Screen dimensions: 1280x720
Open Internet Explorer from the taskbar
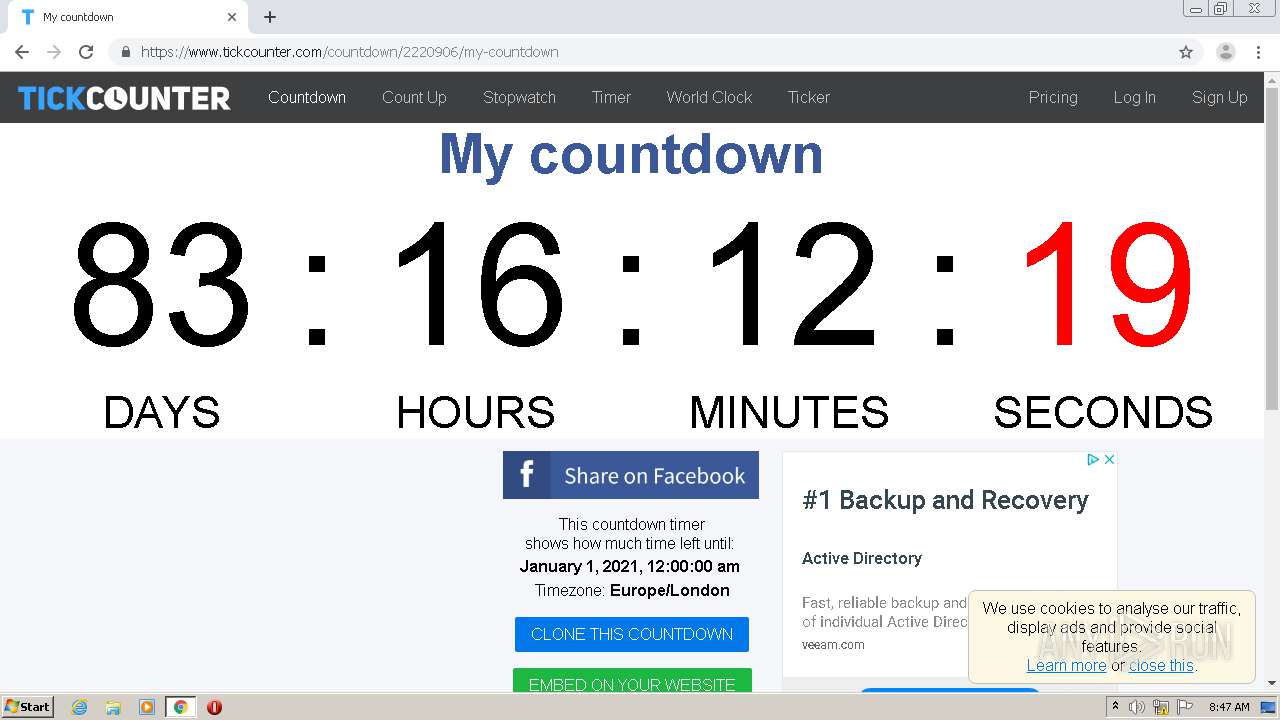(79, 707)
